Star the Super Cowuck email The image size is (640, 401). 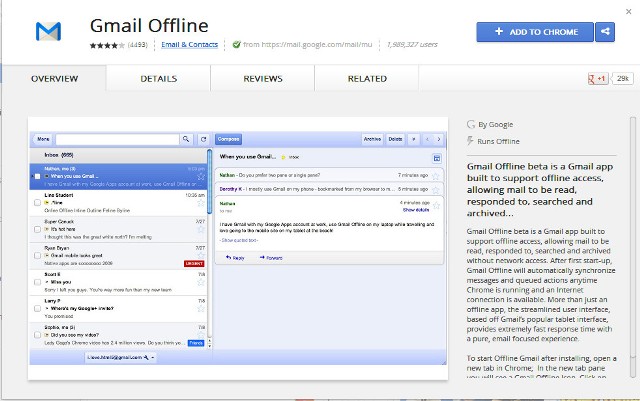coord(200,229)
